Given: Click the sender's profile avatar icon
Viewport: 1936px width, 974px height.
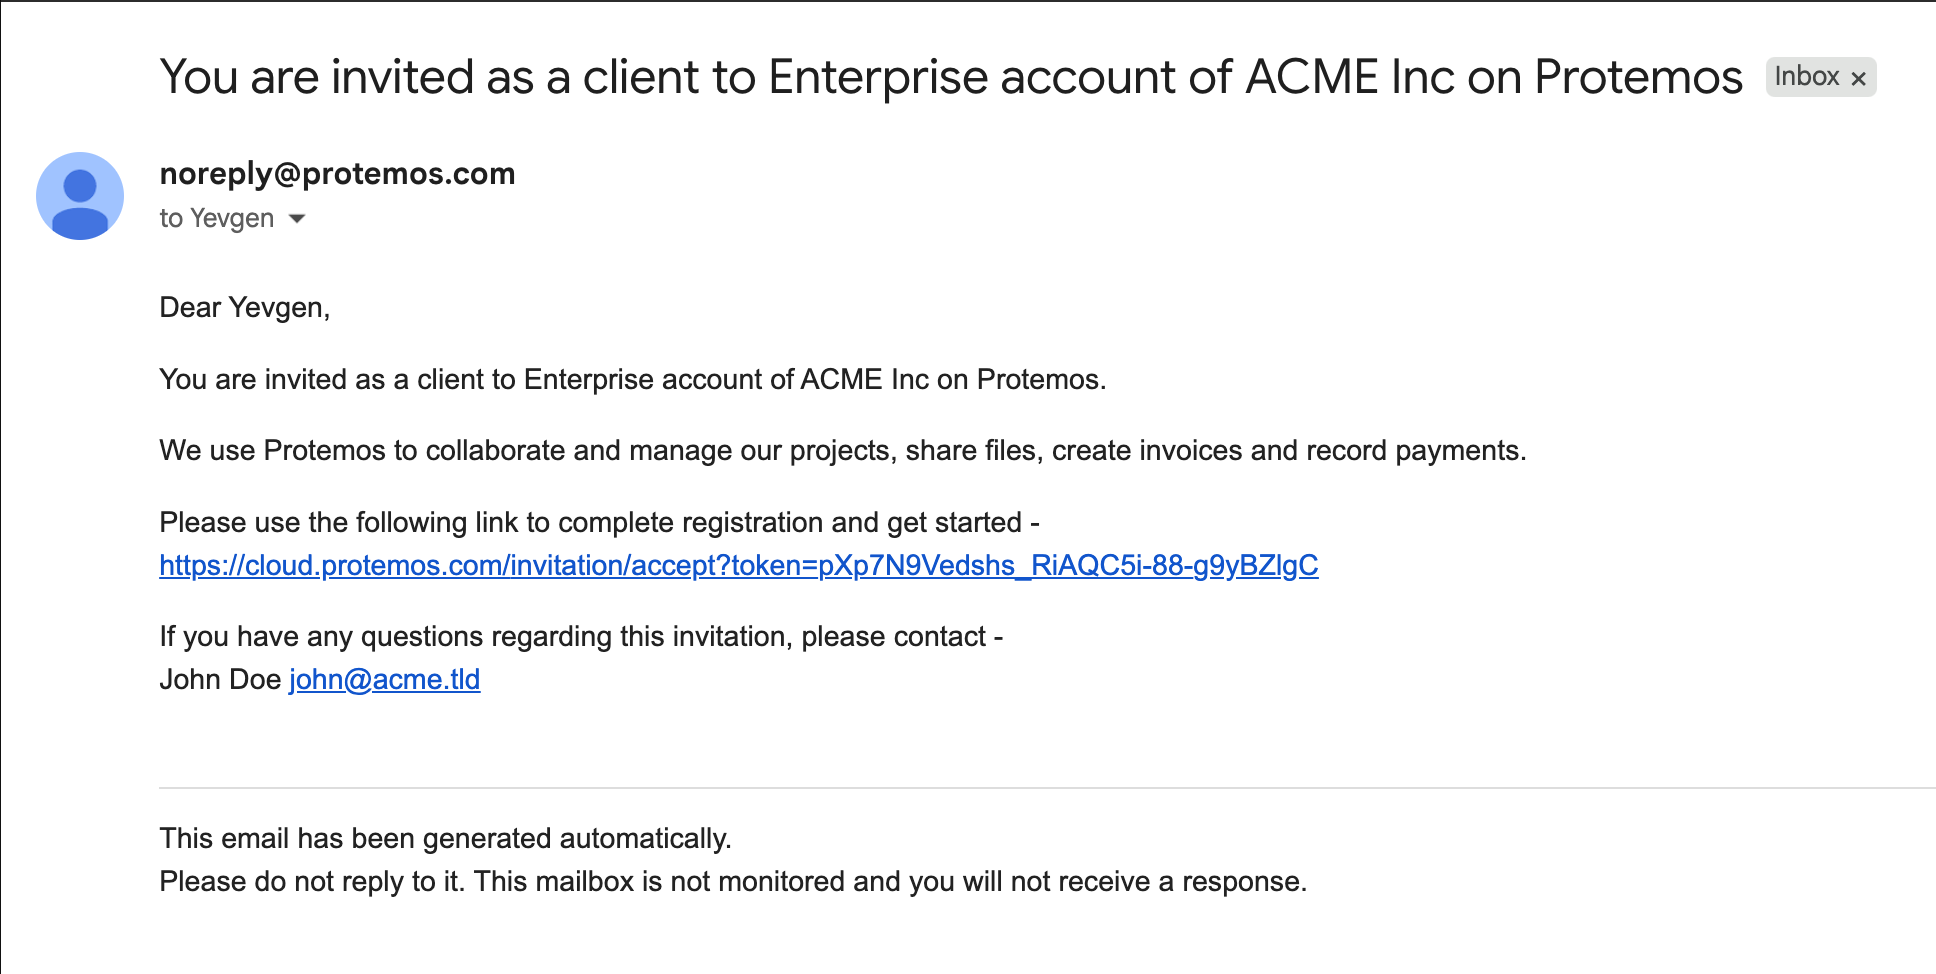Looking at the screenshot, I should coord(80,196).
